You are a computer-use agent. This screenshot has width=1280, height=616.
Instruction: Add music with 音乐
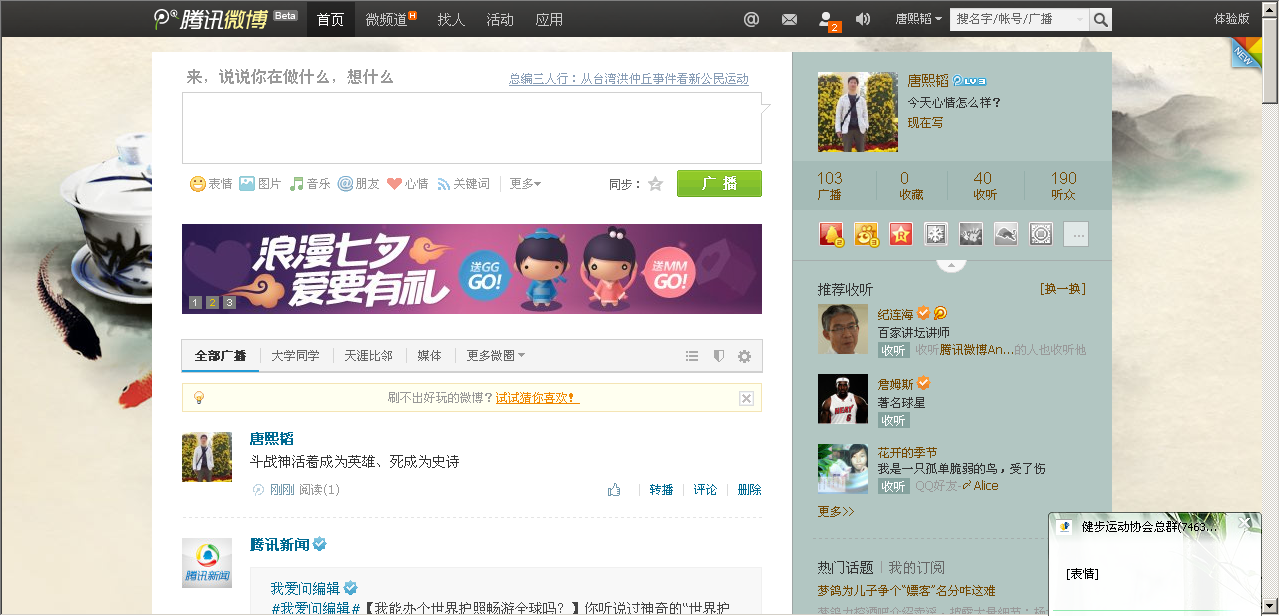coord(309,184)
